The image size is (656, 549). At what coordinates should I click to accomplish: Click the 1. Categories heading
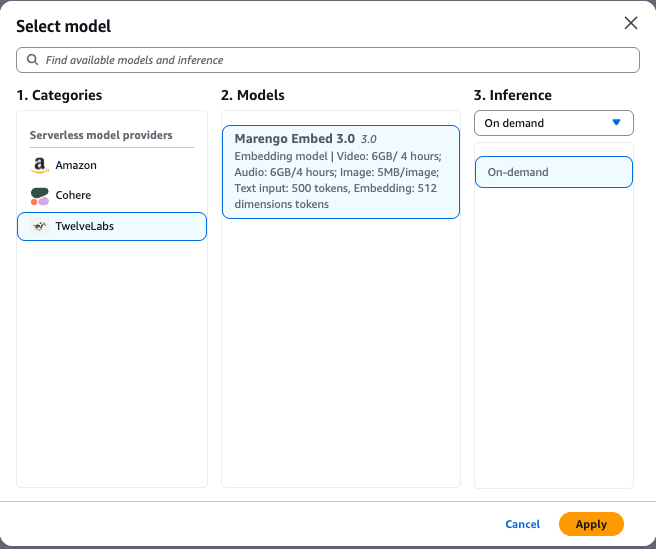pos(59,95)
